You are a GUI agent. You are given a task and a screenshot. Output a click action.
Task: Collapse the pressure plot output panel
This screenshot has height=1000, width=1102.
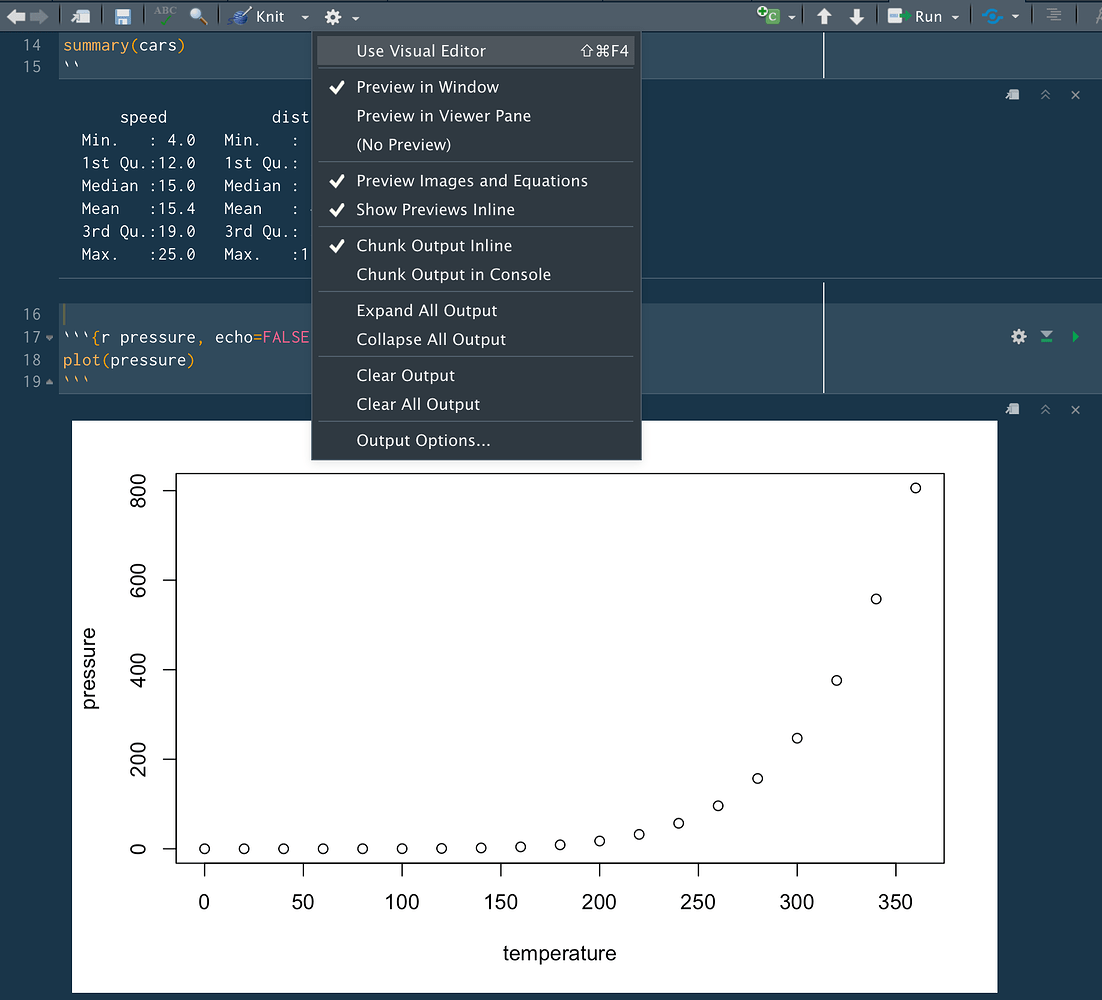pyautogui.click(x=1046, y=409)
